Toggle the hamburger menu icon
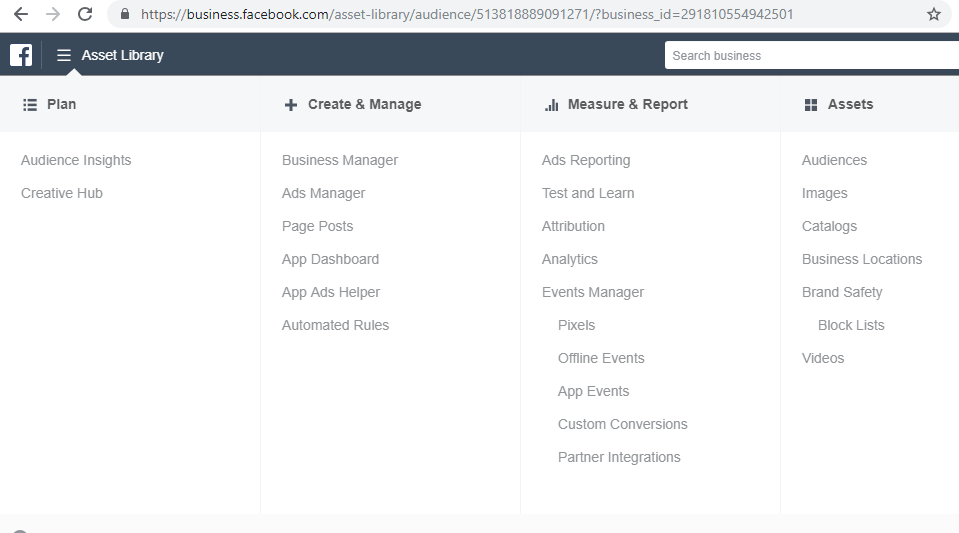This screenshot has width=959, height=533. (x=64, y=55)
